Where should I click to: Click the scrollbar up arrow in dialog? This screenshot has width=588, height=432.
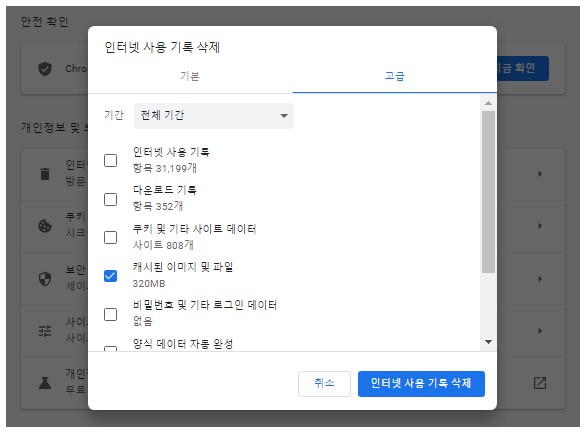tap(488, 103)
